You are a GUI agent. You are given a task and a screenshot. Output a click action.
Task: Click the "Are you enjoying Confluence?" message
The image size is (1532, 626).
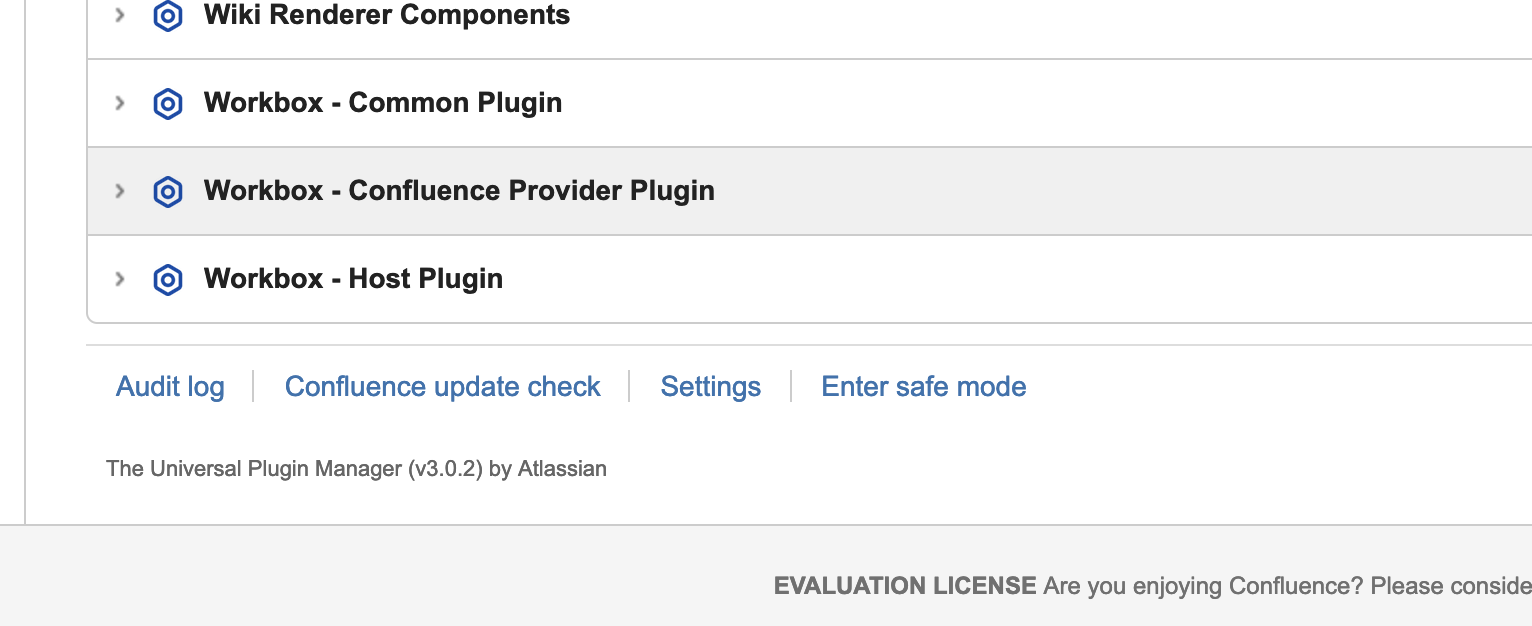(1203, 586)
